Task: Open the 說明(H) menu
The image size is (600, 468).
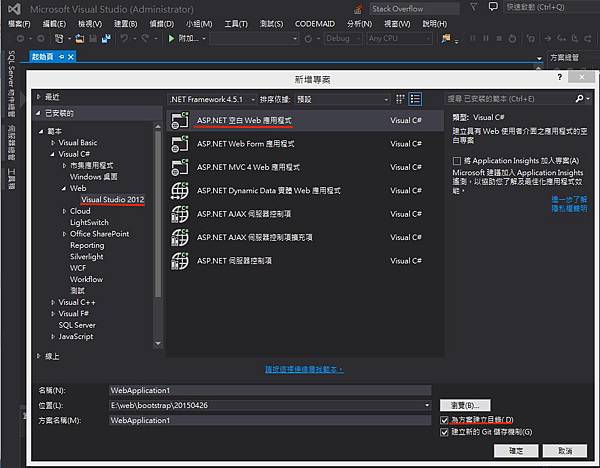Action: pyautogui.click(x=434, y=24)
